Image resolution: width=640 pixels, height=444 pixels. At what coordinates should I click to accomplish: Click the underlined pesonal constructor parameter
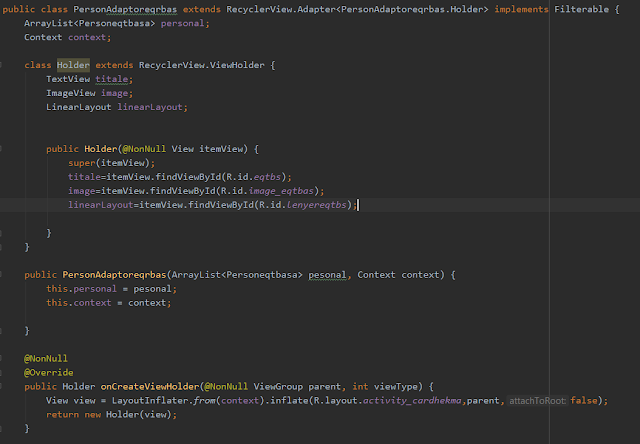[326, 274]
